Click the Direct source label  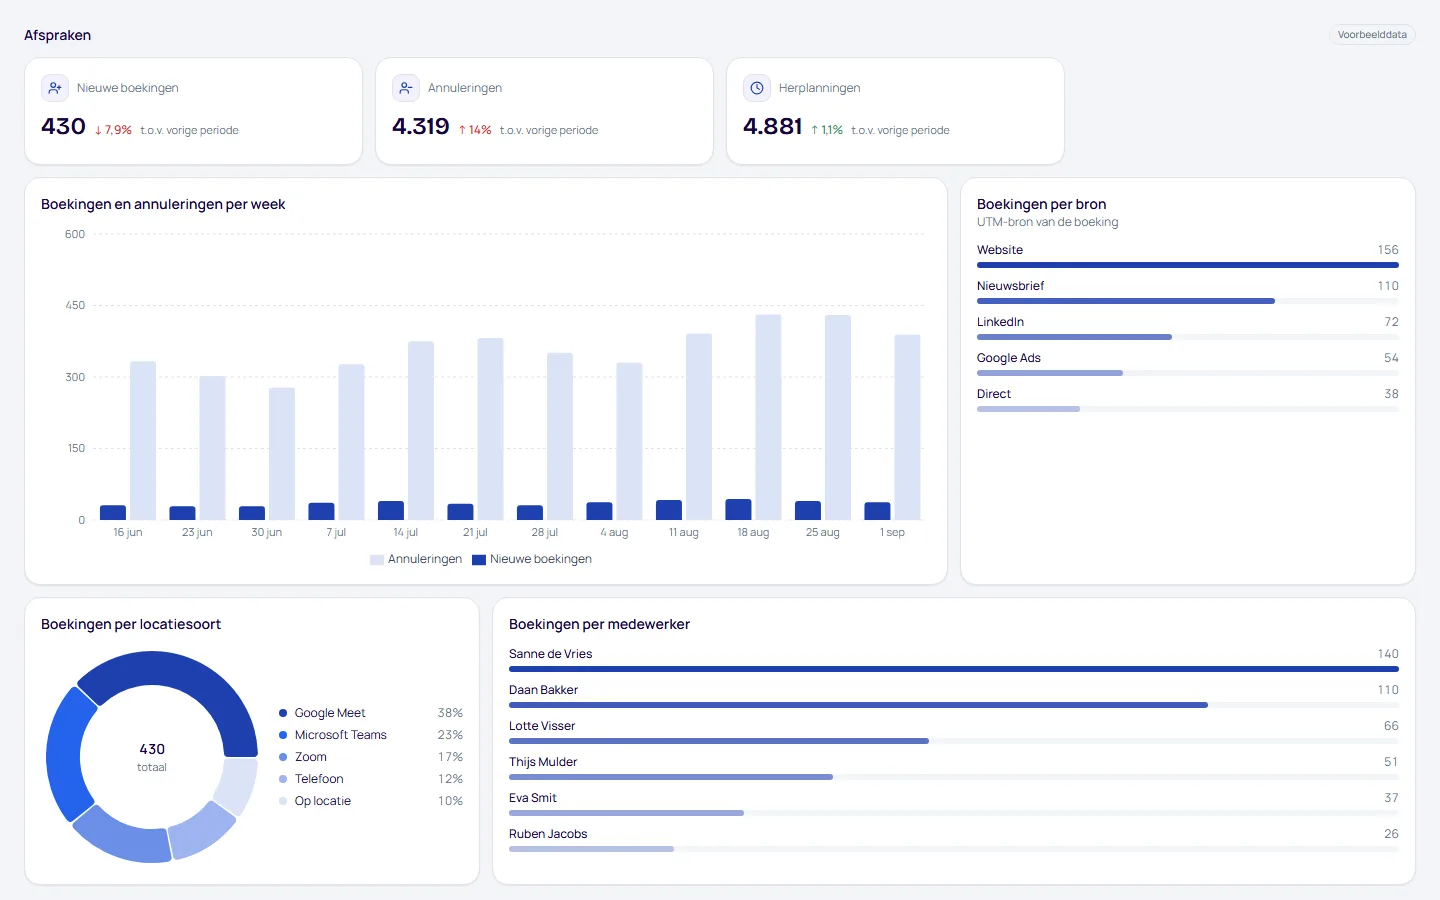coord(994,394)
